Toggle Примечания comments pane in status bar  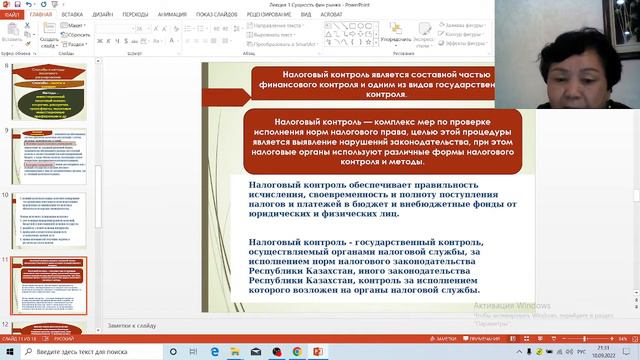pos(482,339)
